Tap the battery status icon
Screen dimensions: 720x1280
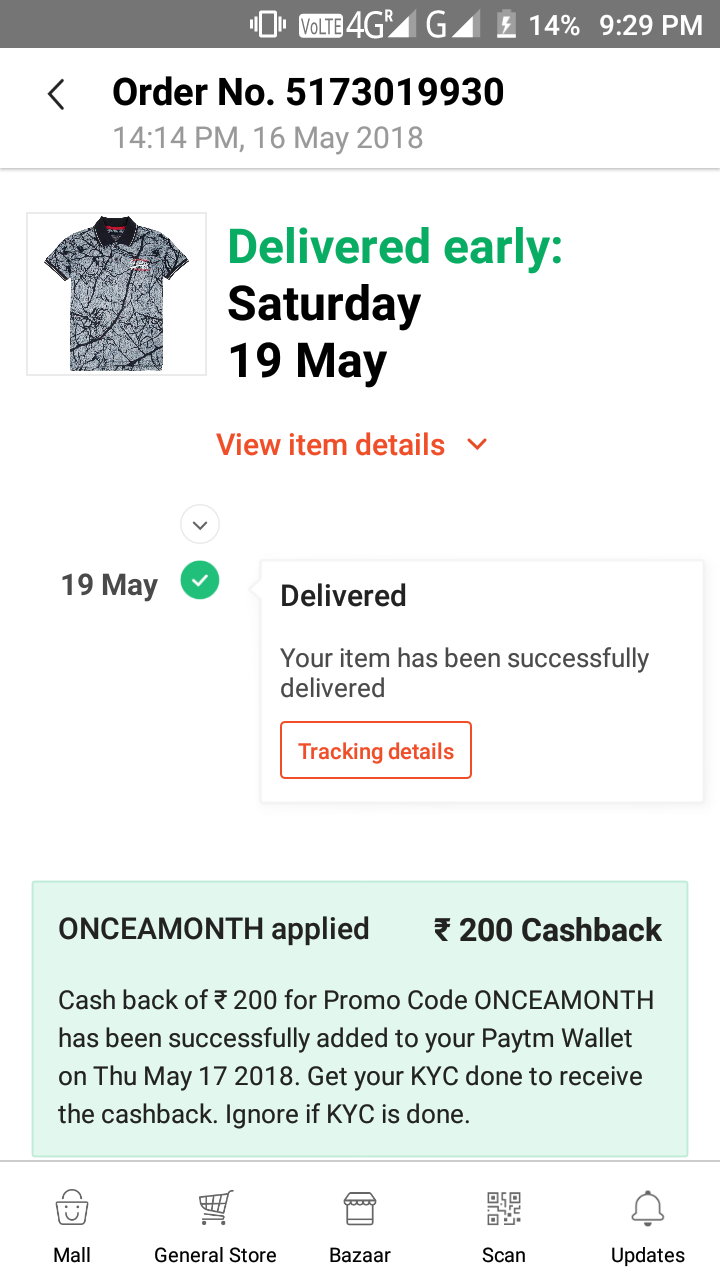pos(506,24)
